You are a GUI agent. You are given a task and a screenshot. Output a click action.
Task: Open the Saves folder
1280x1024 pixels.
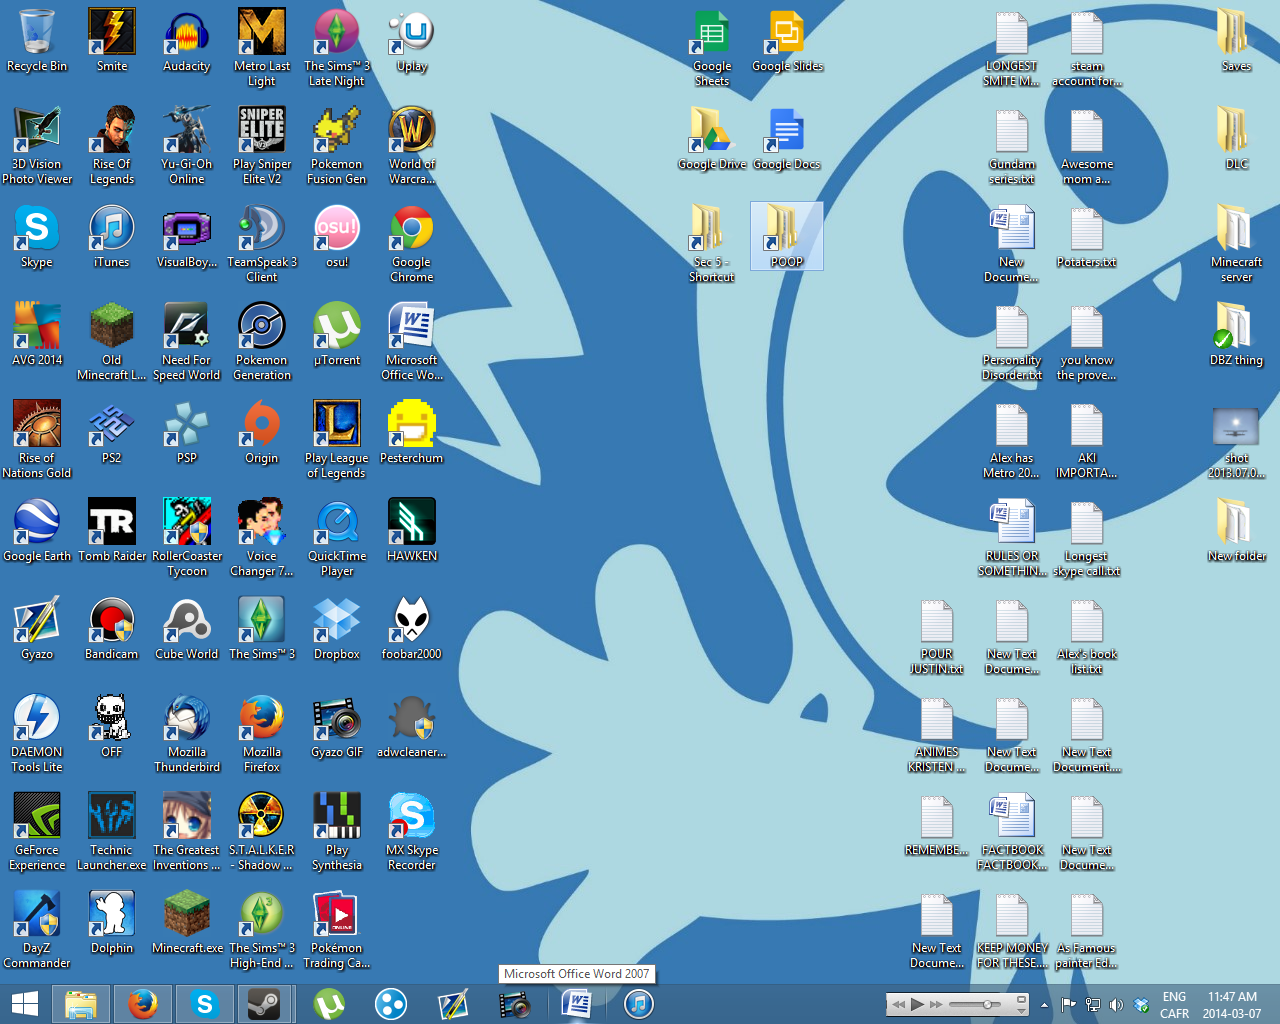tap(1237, 41)
